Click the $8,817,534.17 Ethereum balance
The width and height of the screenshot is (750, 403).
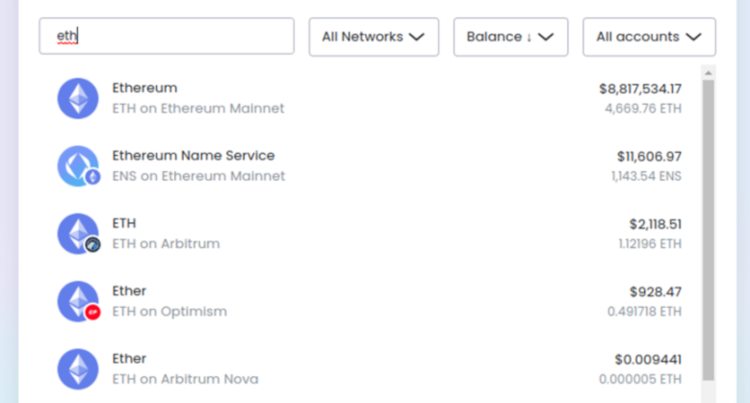point(640,88)
